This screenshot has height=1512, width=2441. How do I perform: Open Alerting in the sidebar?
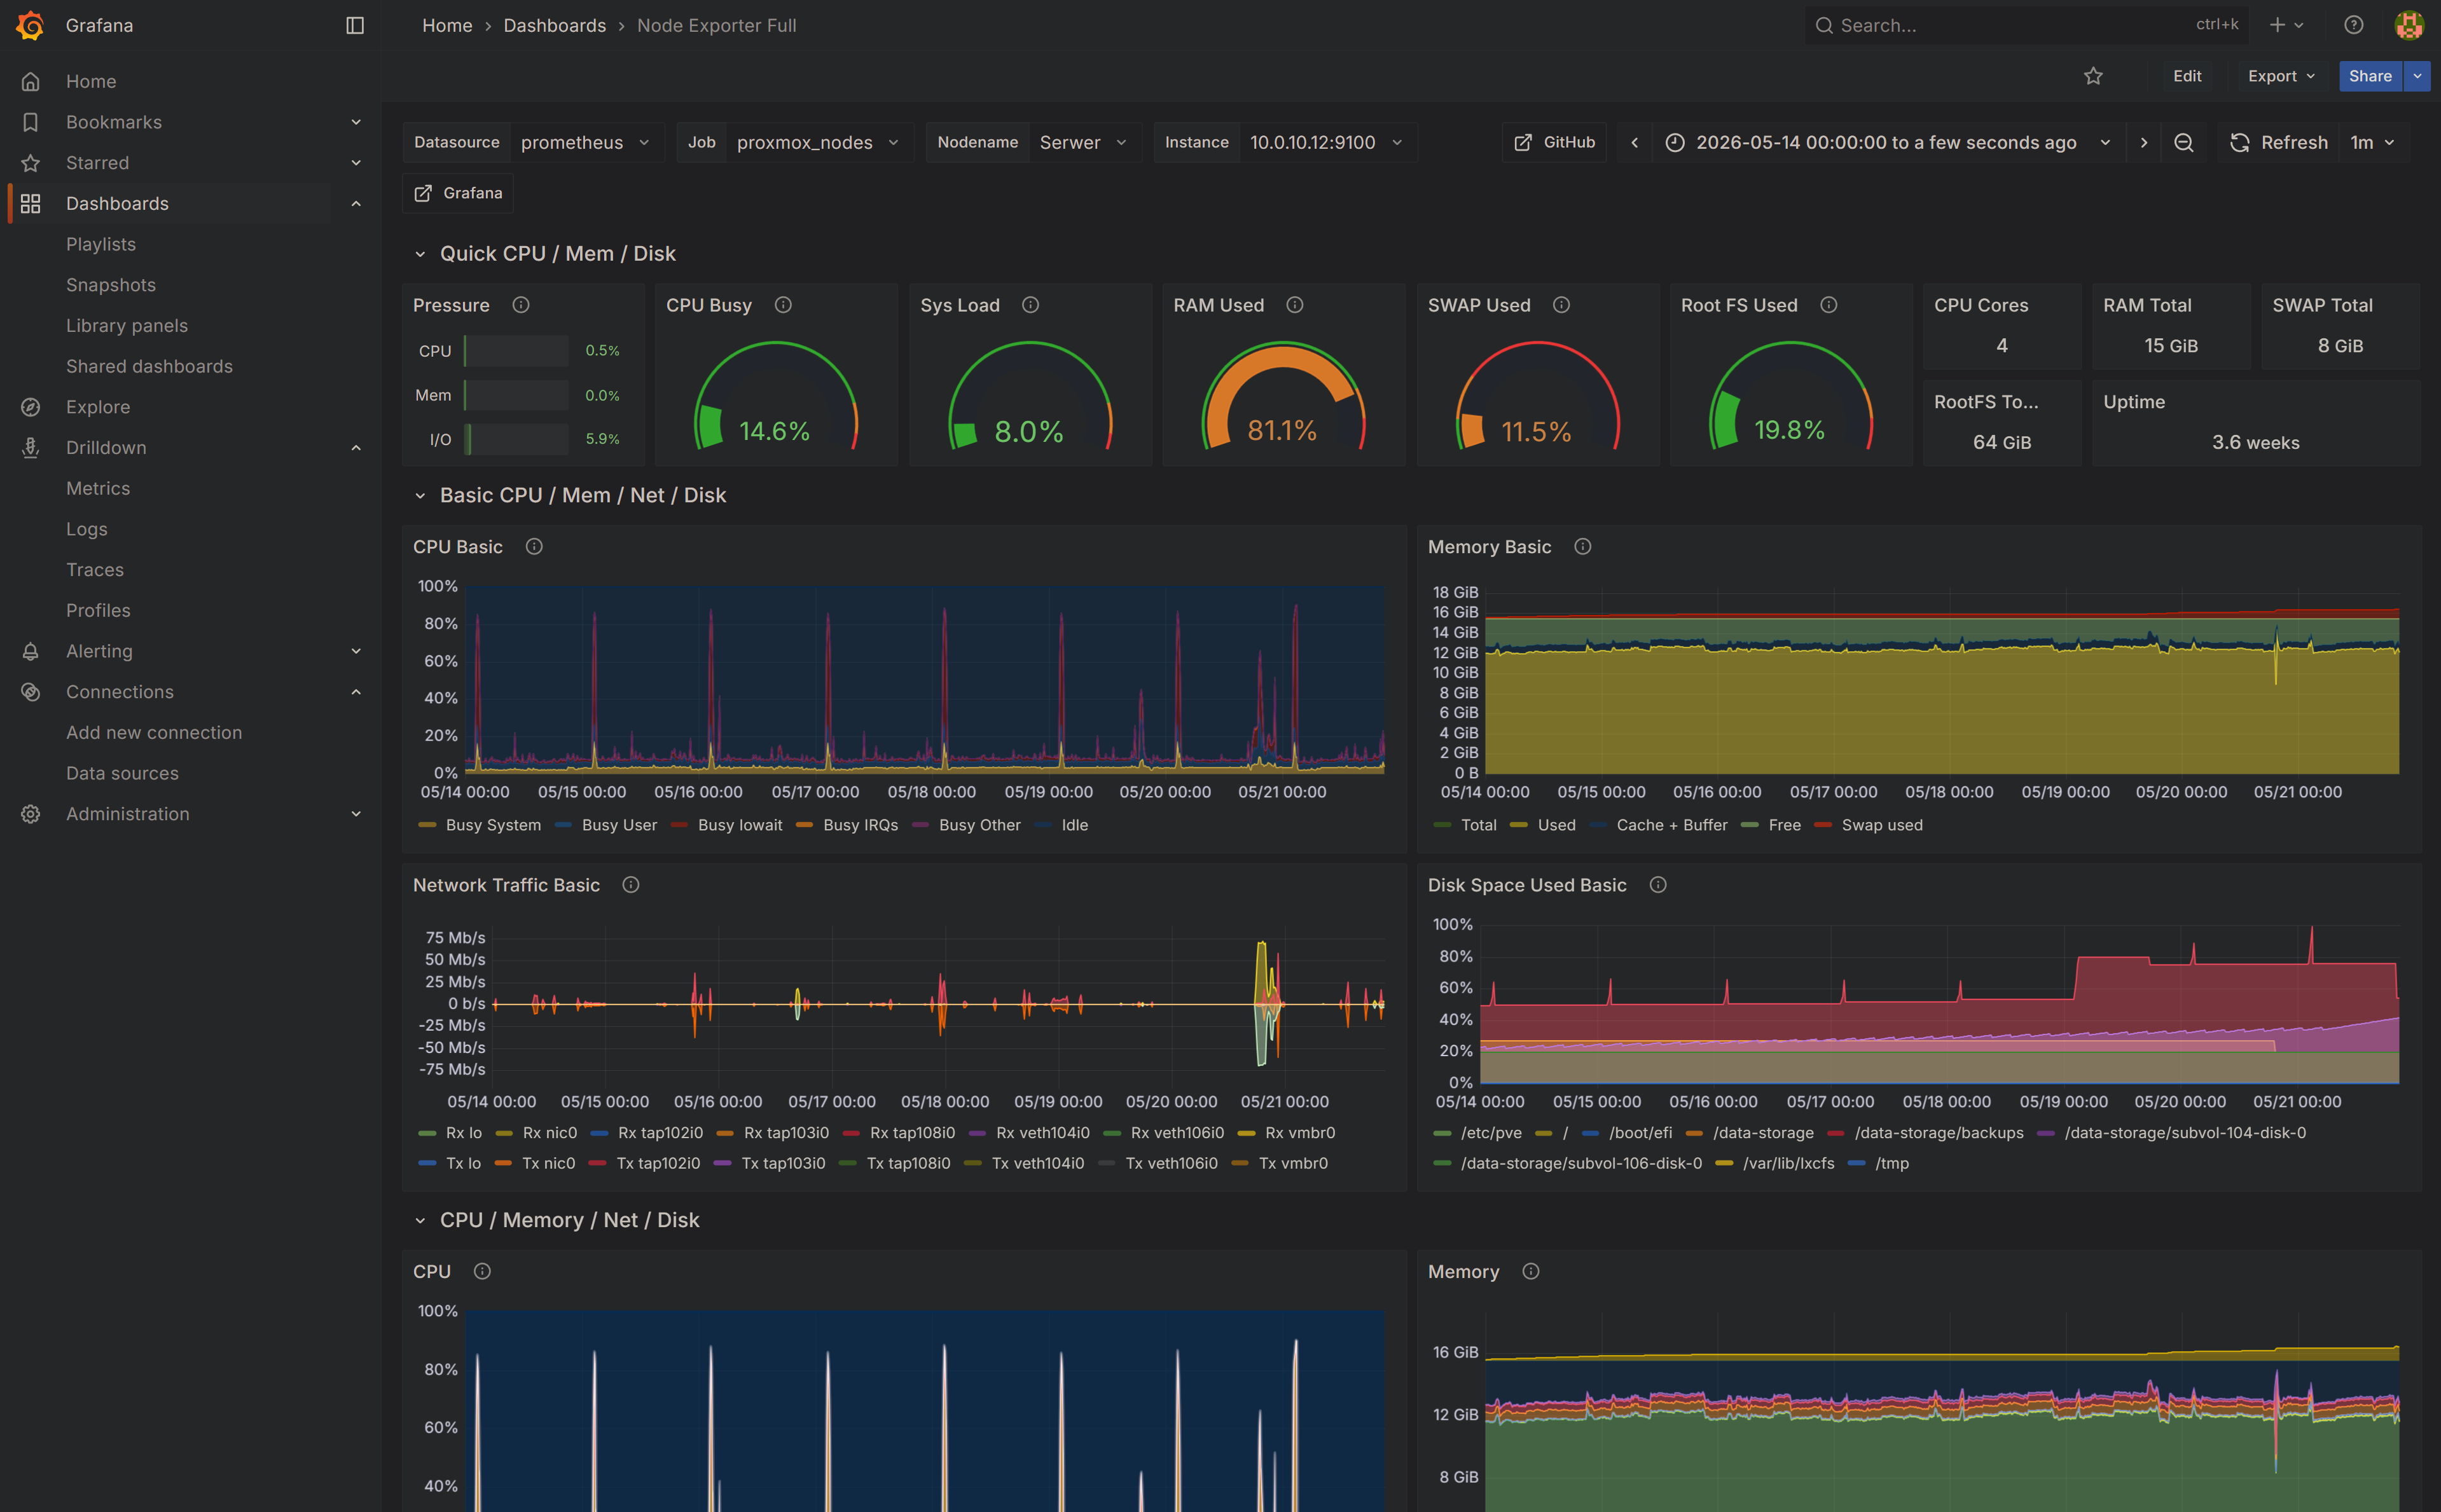point(99,651)
